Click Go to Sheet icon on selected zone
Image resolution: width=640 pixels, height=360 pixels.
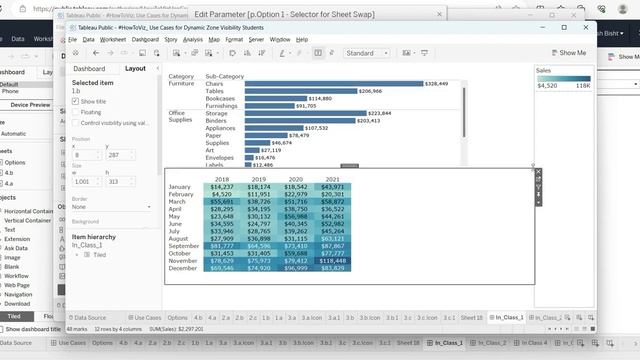(x=538, y=179)
